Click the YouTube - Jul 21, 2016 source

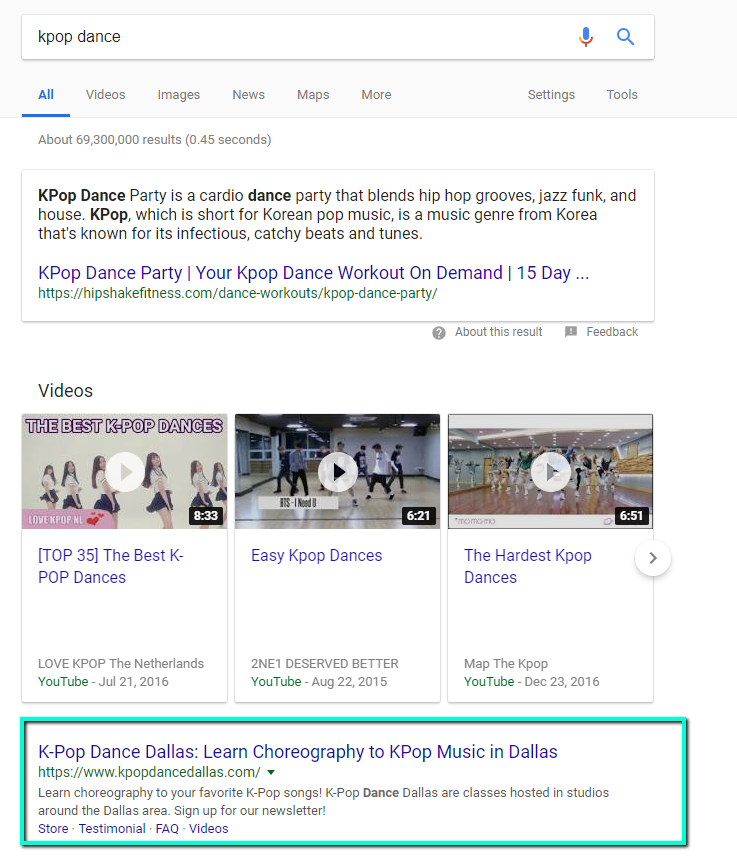[103, 682]
